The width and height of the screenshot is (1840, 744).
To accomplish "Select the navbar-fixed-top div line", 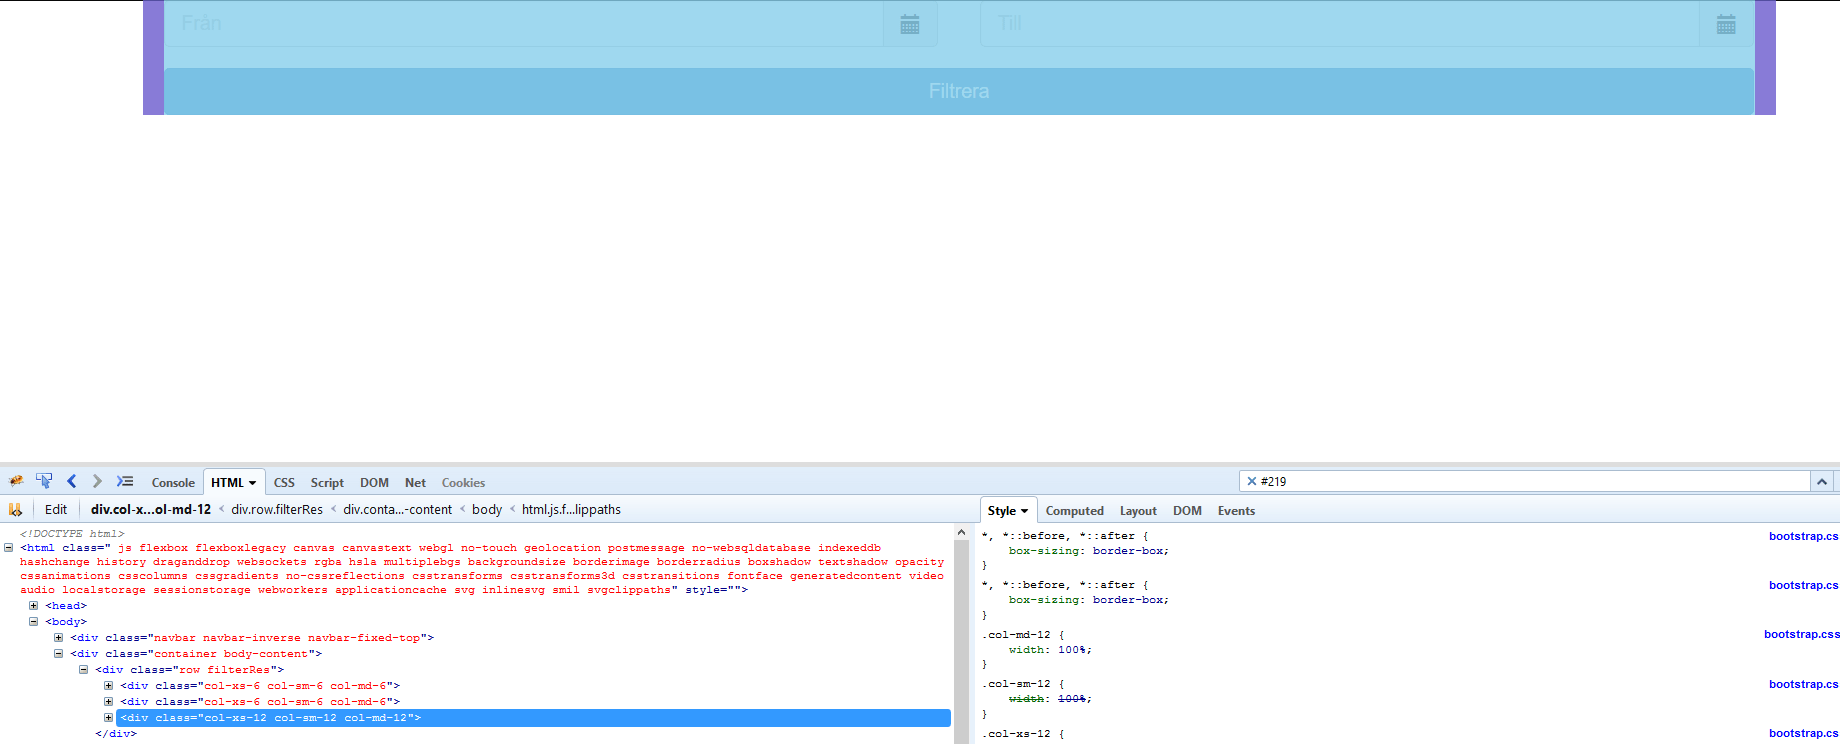I will [x=252, y=638].
